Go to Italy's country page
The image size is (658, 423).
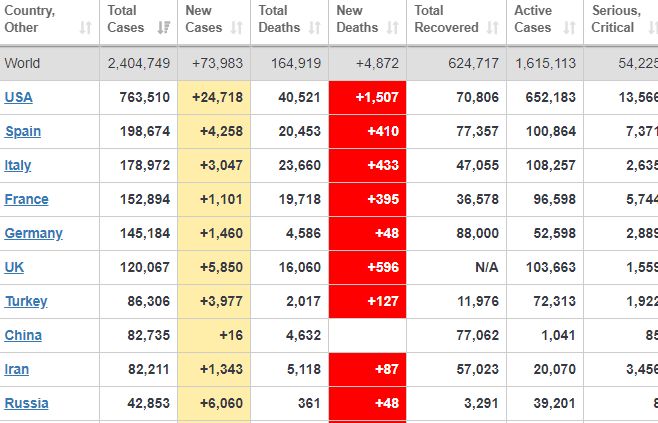(x=19, y=165)
